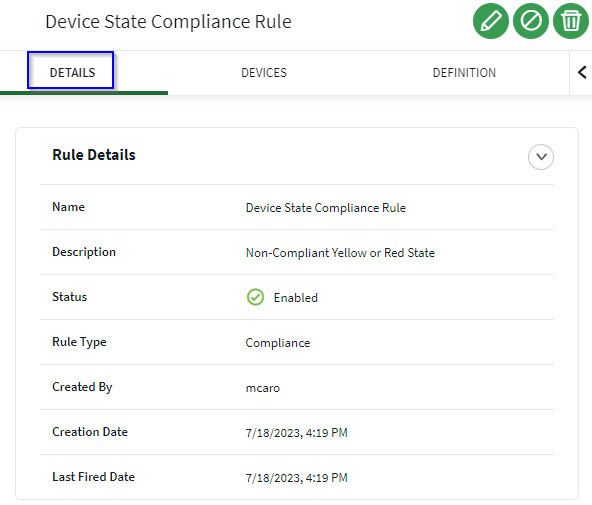Click the Rule Type field label
Screen dimensions: 592x505
(x=79, y=342)
